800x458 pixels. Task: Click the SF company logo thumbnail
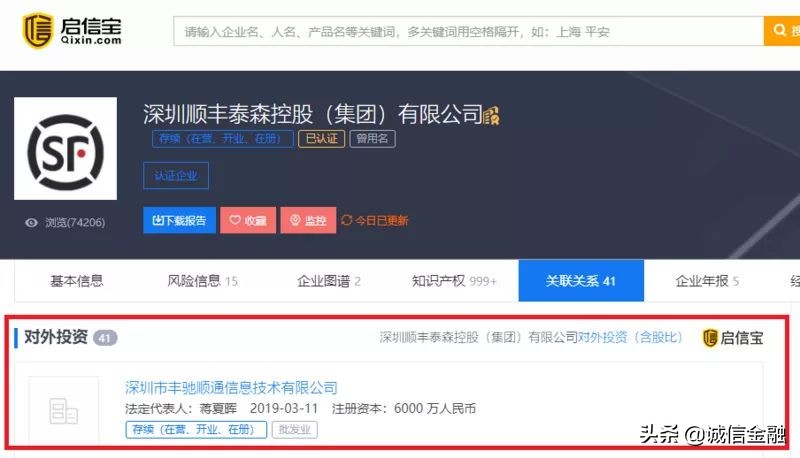click(x=65, y=148)
